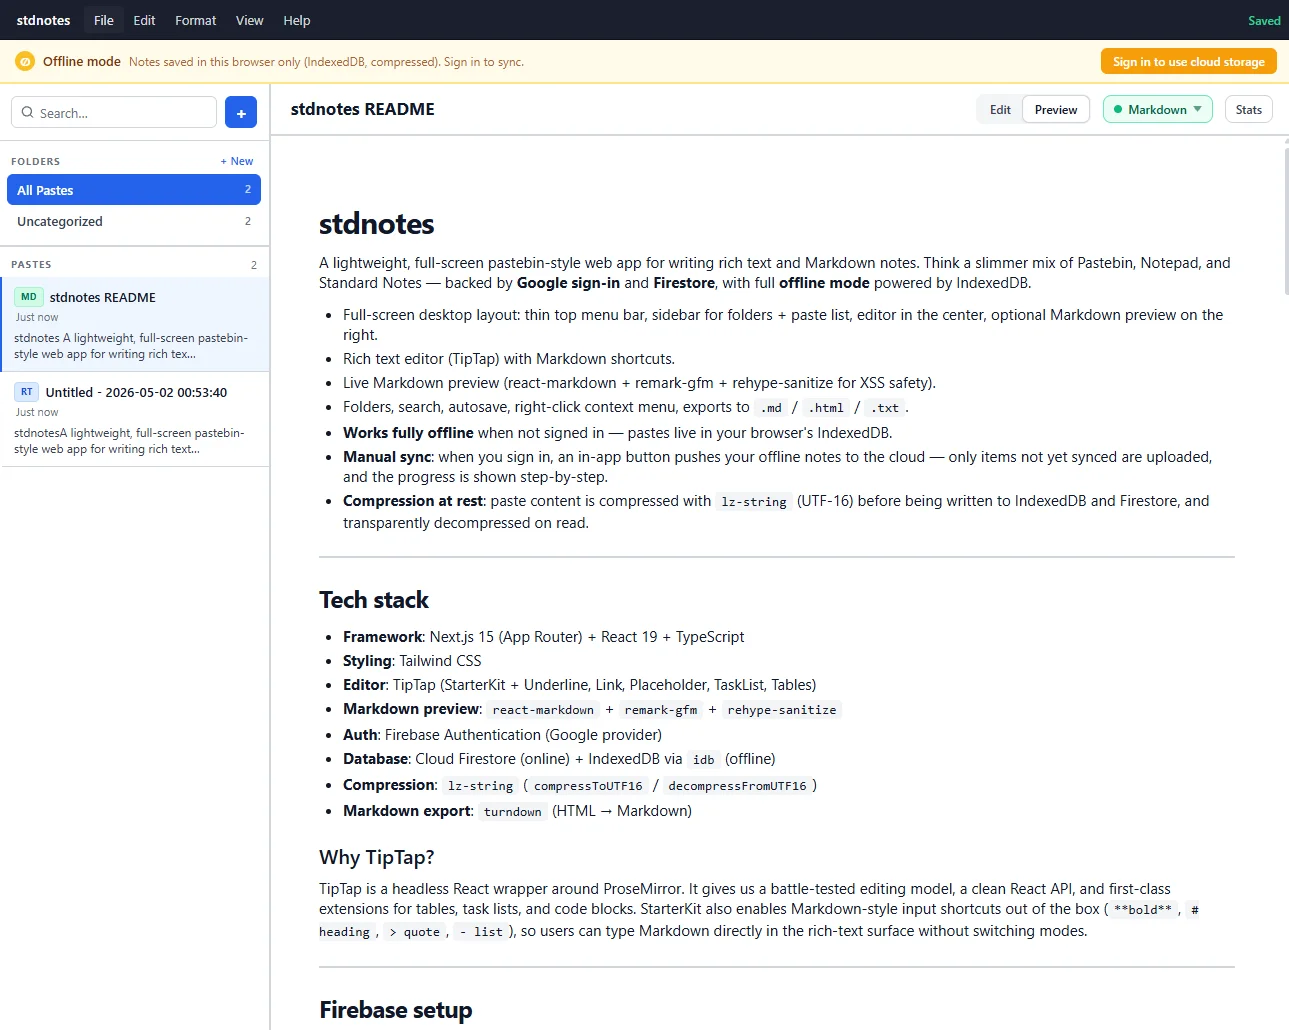Screen dimensions: 1289x1030
Task: Click the Saved status indicator
Action: pos(1264,21)
